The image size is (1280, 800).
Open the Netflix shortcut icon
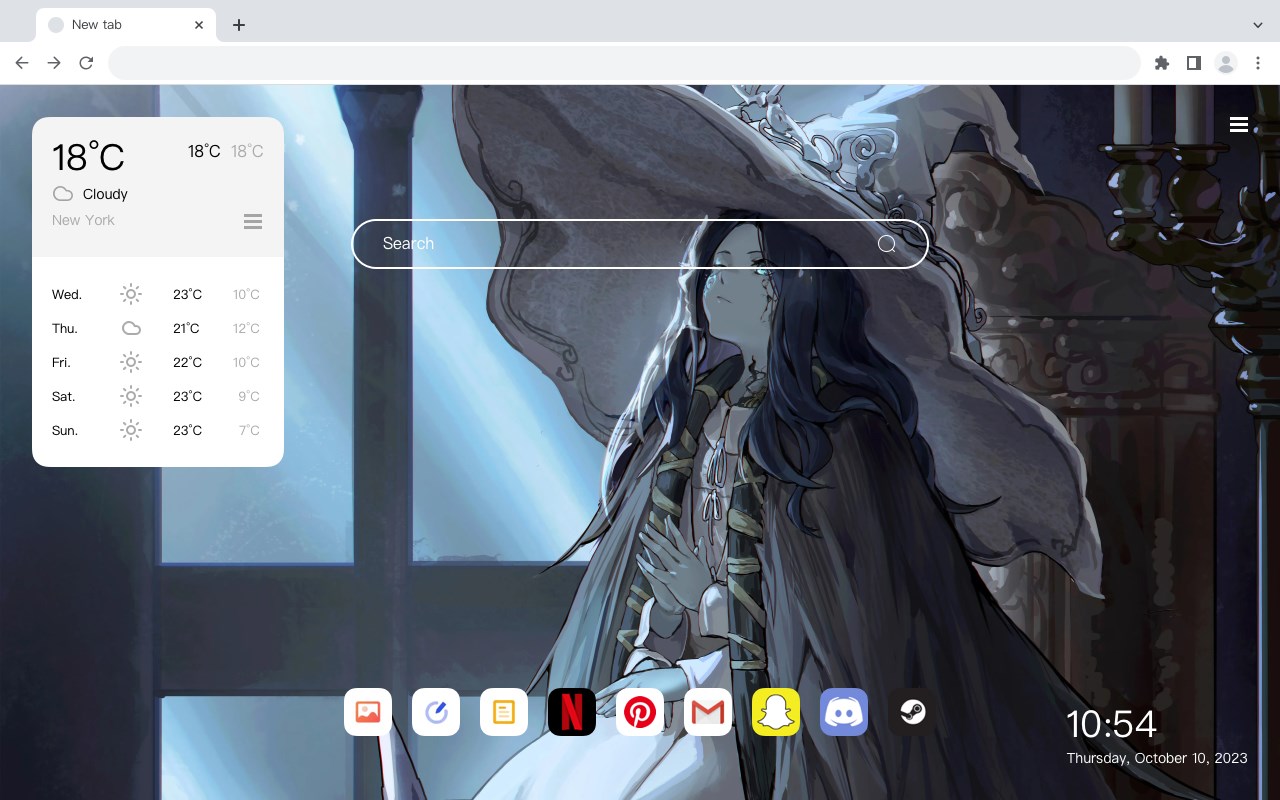coord(572,712)
